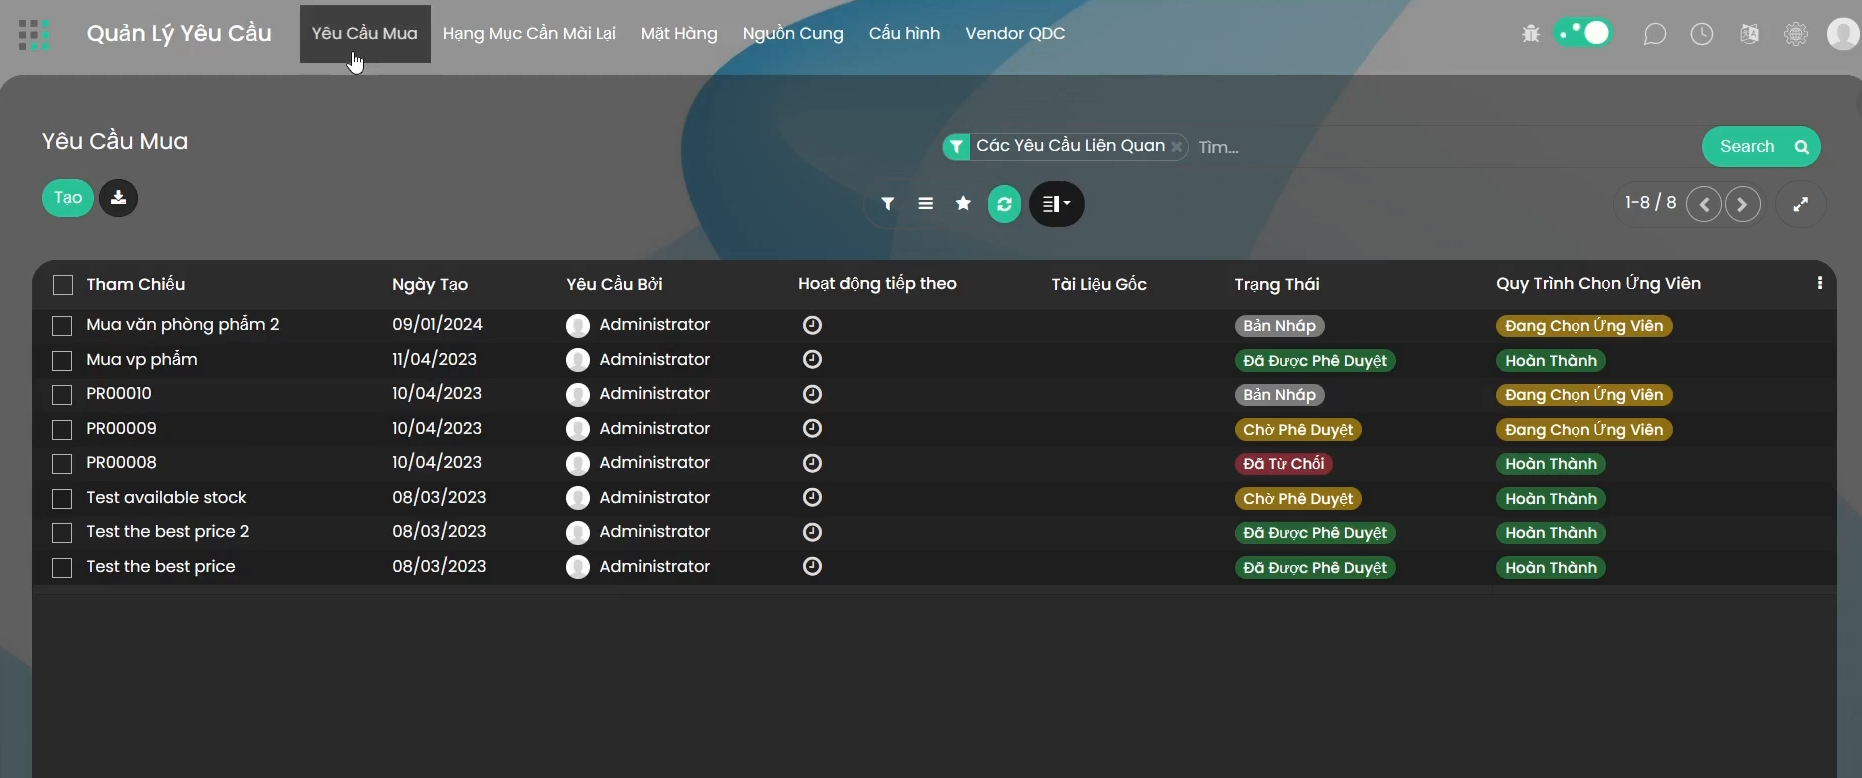Click the language translation icon
The height and width of the screenshot is (778, 1862).
coord(1749,34)
